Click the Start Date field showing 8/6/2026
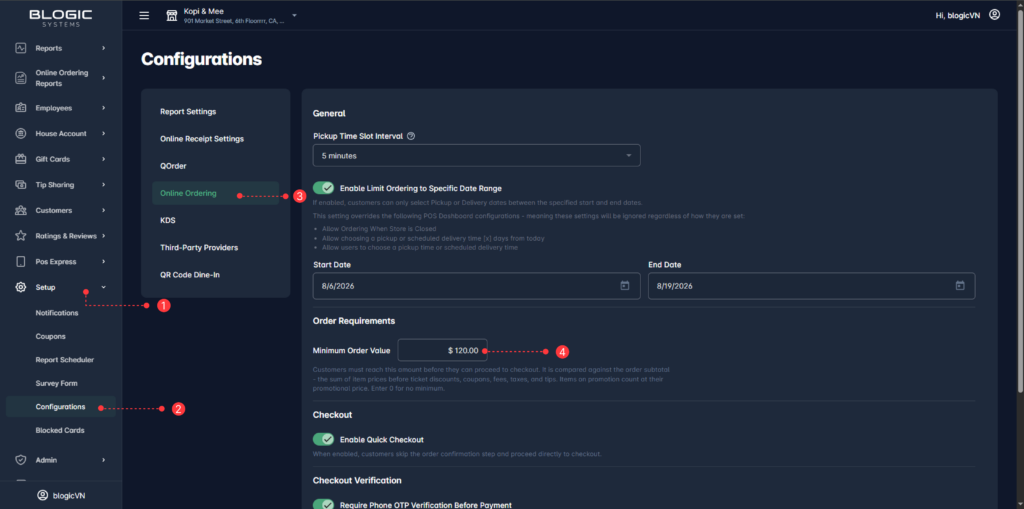 tap(477, 286)
